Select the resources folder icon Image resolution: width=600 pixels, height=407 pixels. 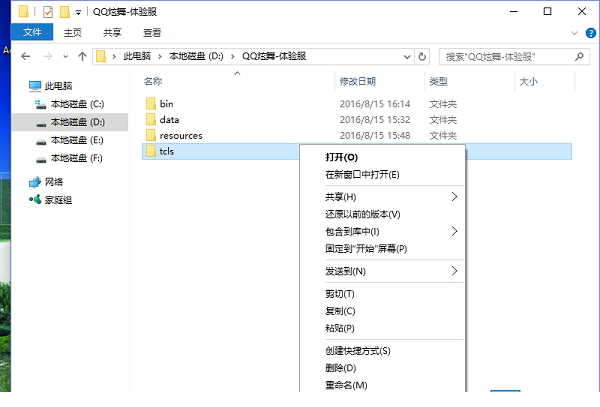[151, 135]
